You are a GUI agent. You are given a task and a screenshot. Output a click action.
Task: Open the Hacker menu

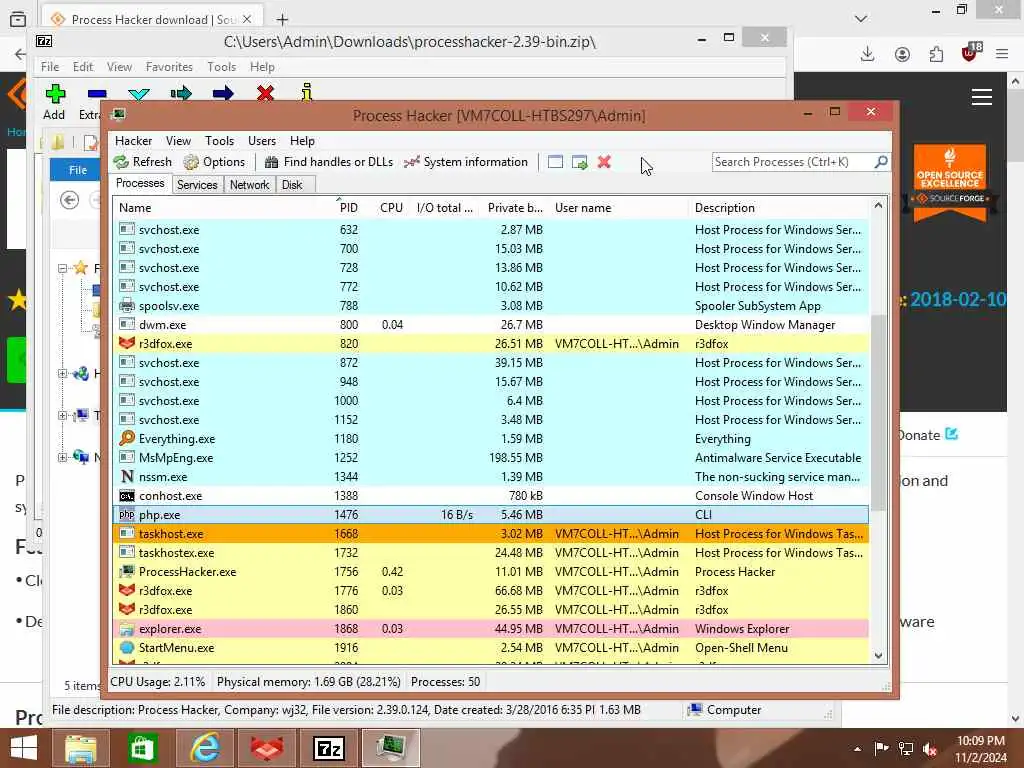tap(133, 141)
